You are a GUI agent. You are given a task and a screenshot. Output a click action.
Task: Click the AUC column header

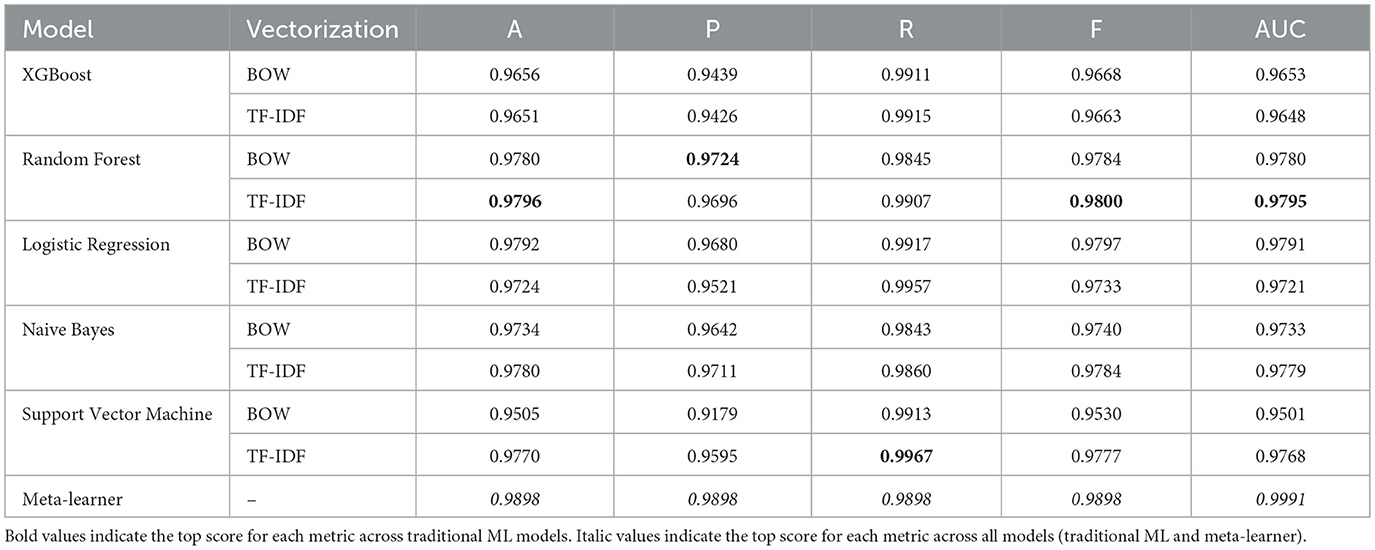coord(1281,29)
